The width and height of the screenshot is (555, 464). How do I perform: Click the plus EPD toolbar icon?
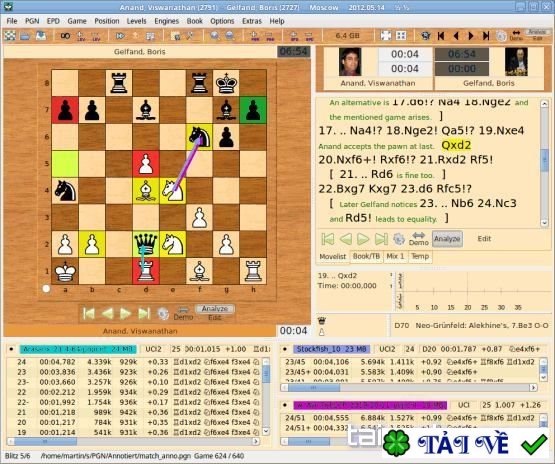pyautogui.click(x=294, y=36)
